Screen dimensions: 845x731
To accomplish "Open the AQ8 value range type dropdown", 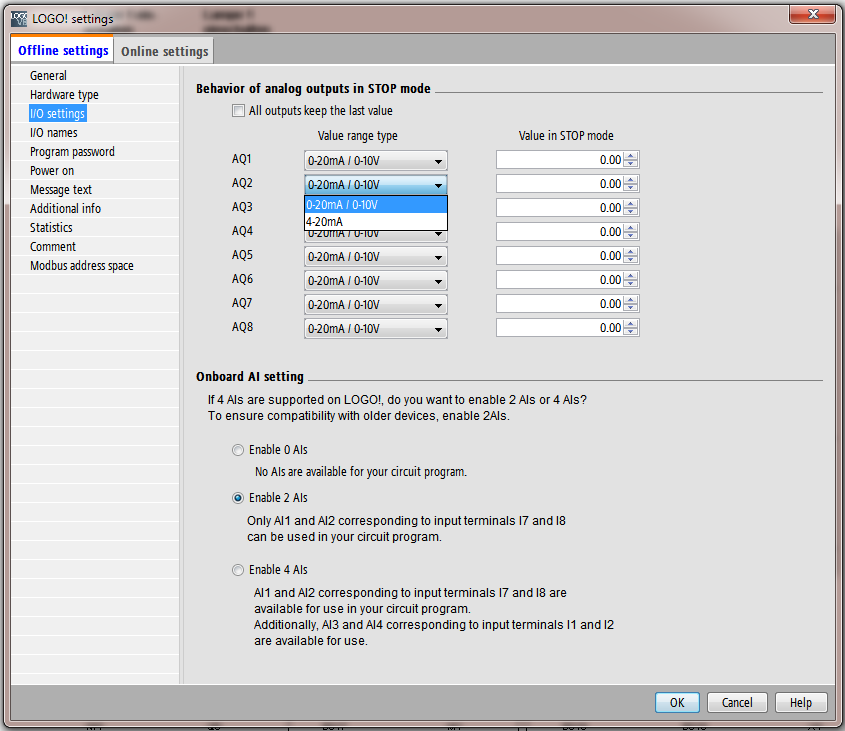I will 375,329.
